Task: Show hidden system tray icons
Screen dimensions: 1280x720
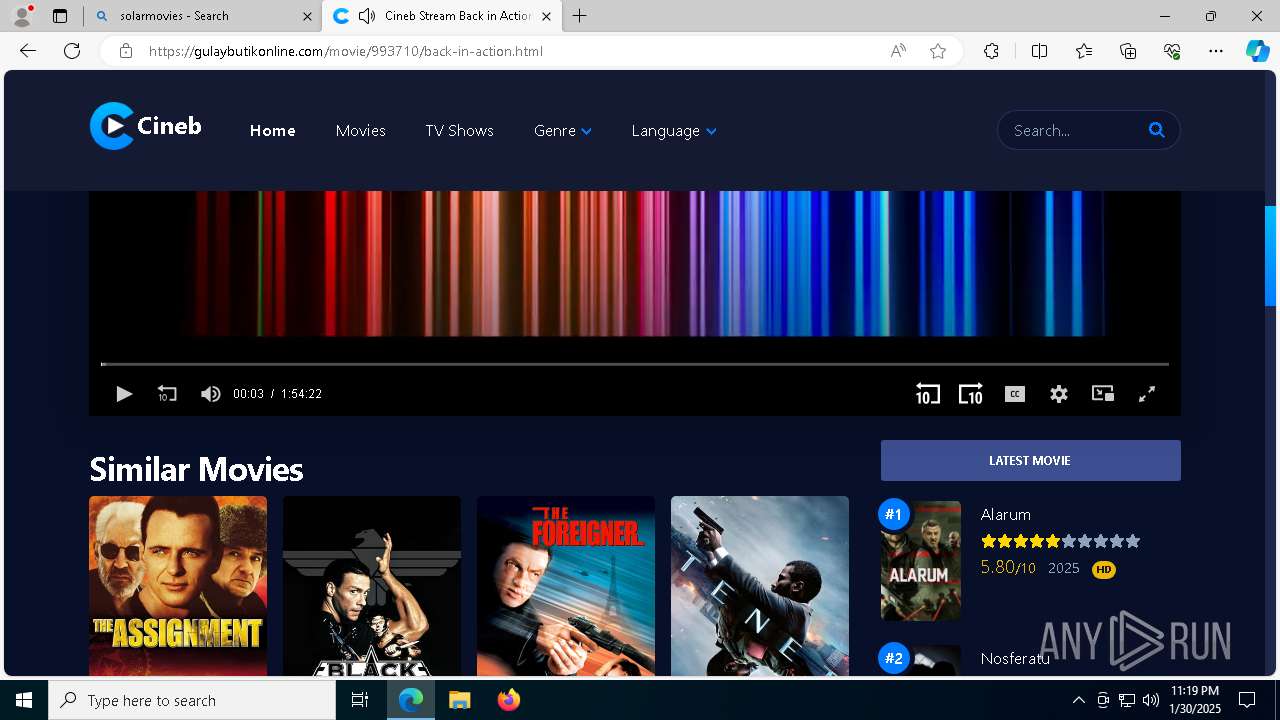Action: [x=1078, y=700]
